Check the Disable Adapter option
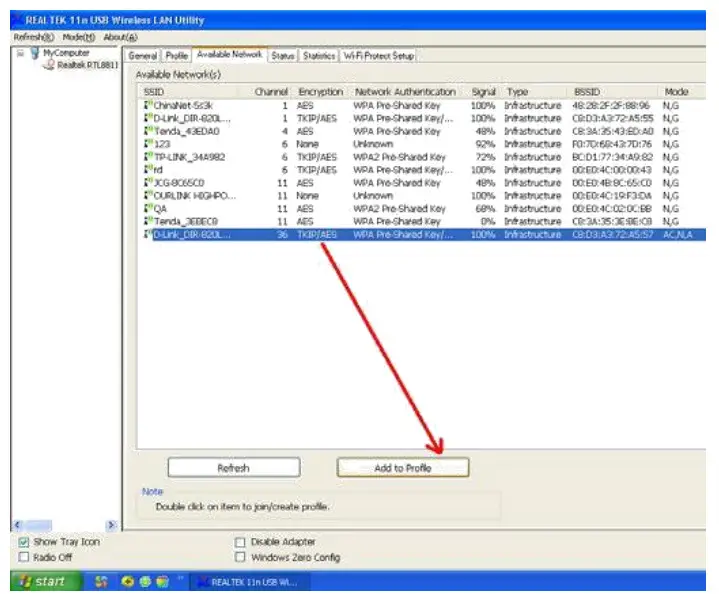 tap(240, 542)
